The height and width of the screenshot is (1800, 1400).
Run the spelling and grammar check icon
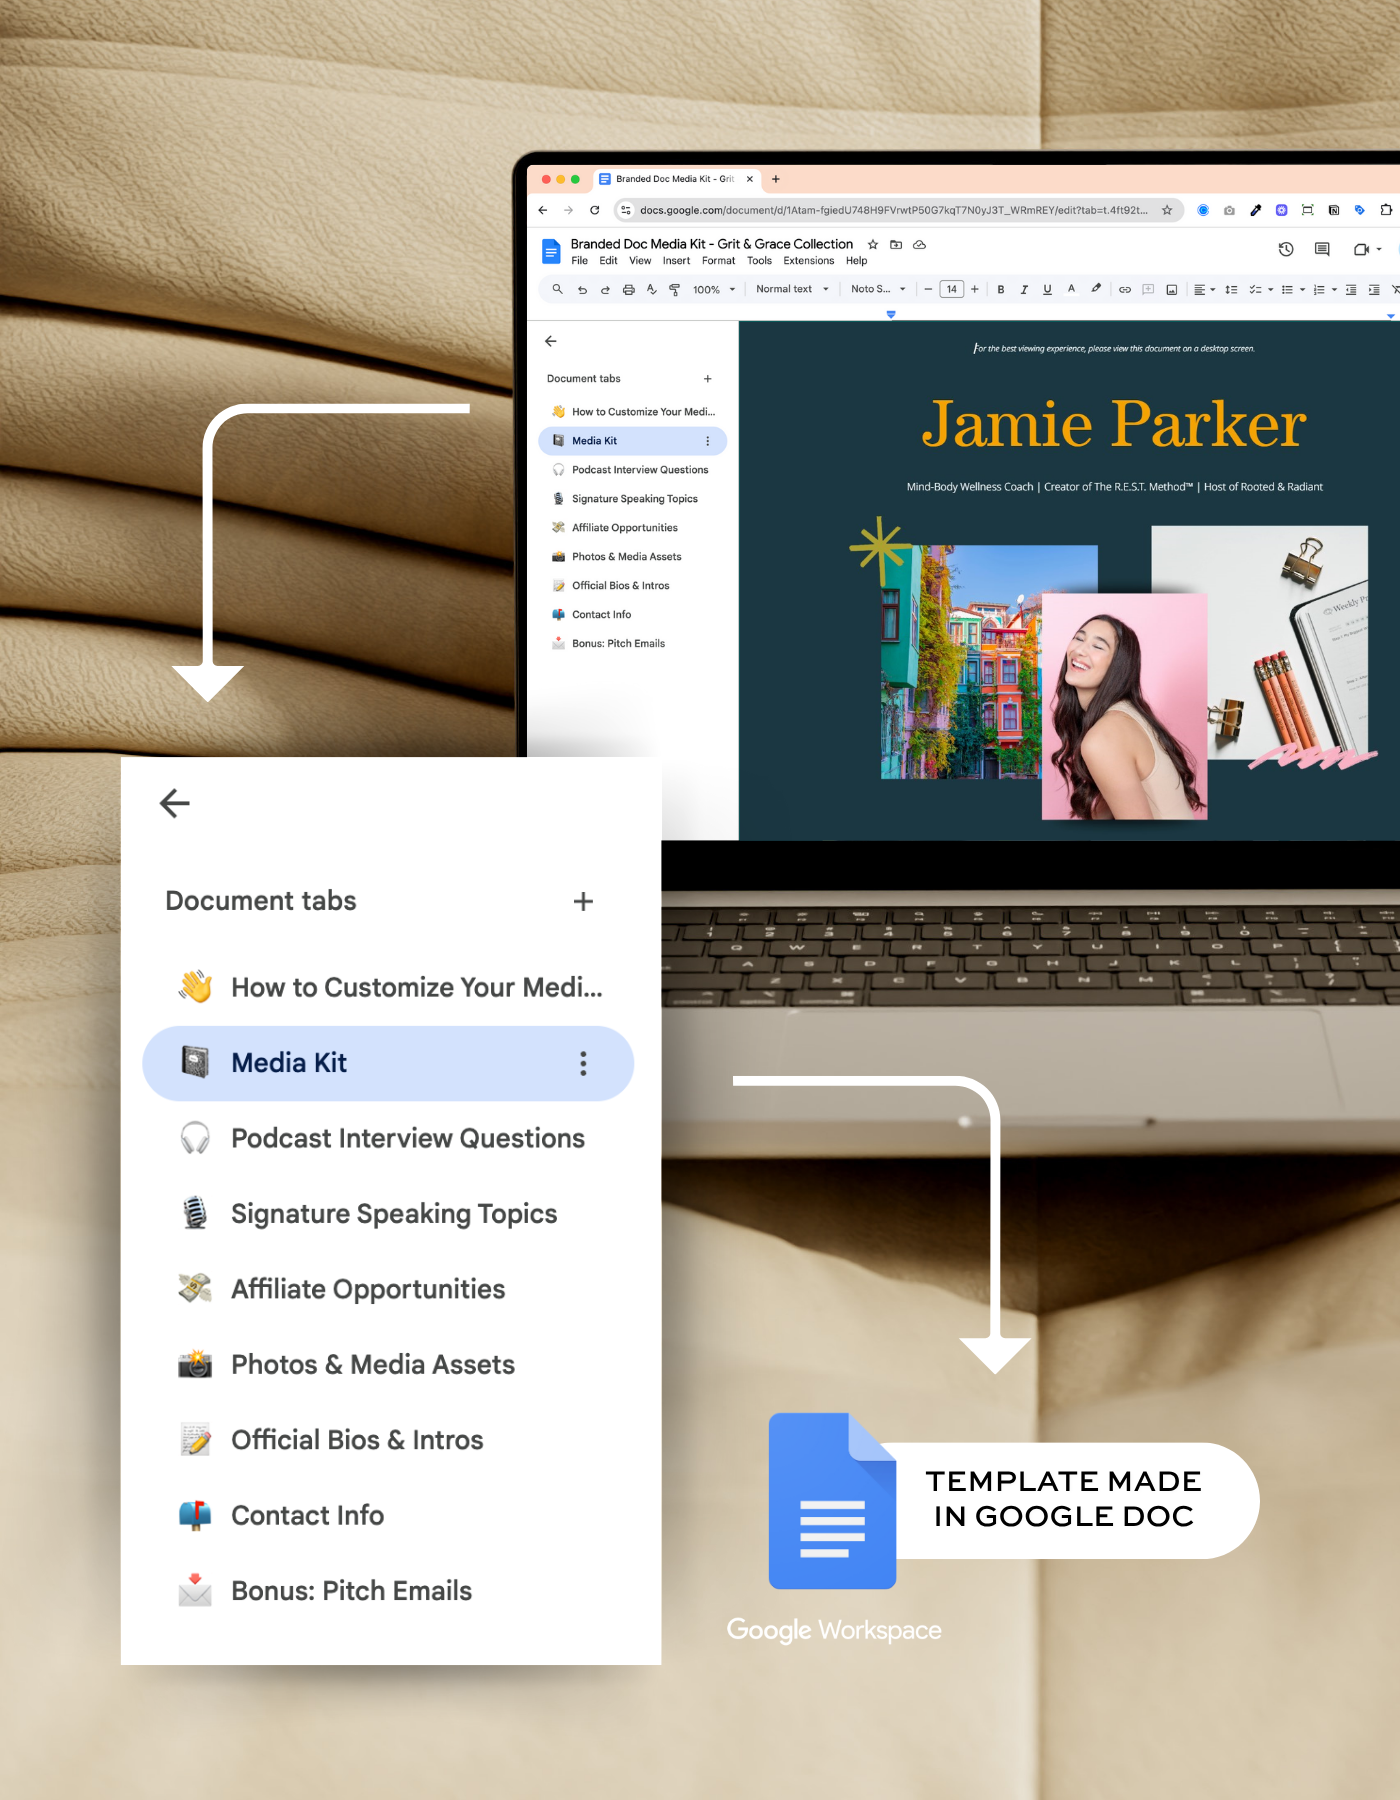coord(651,290)
